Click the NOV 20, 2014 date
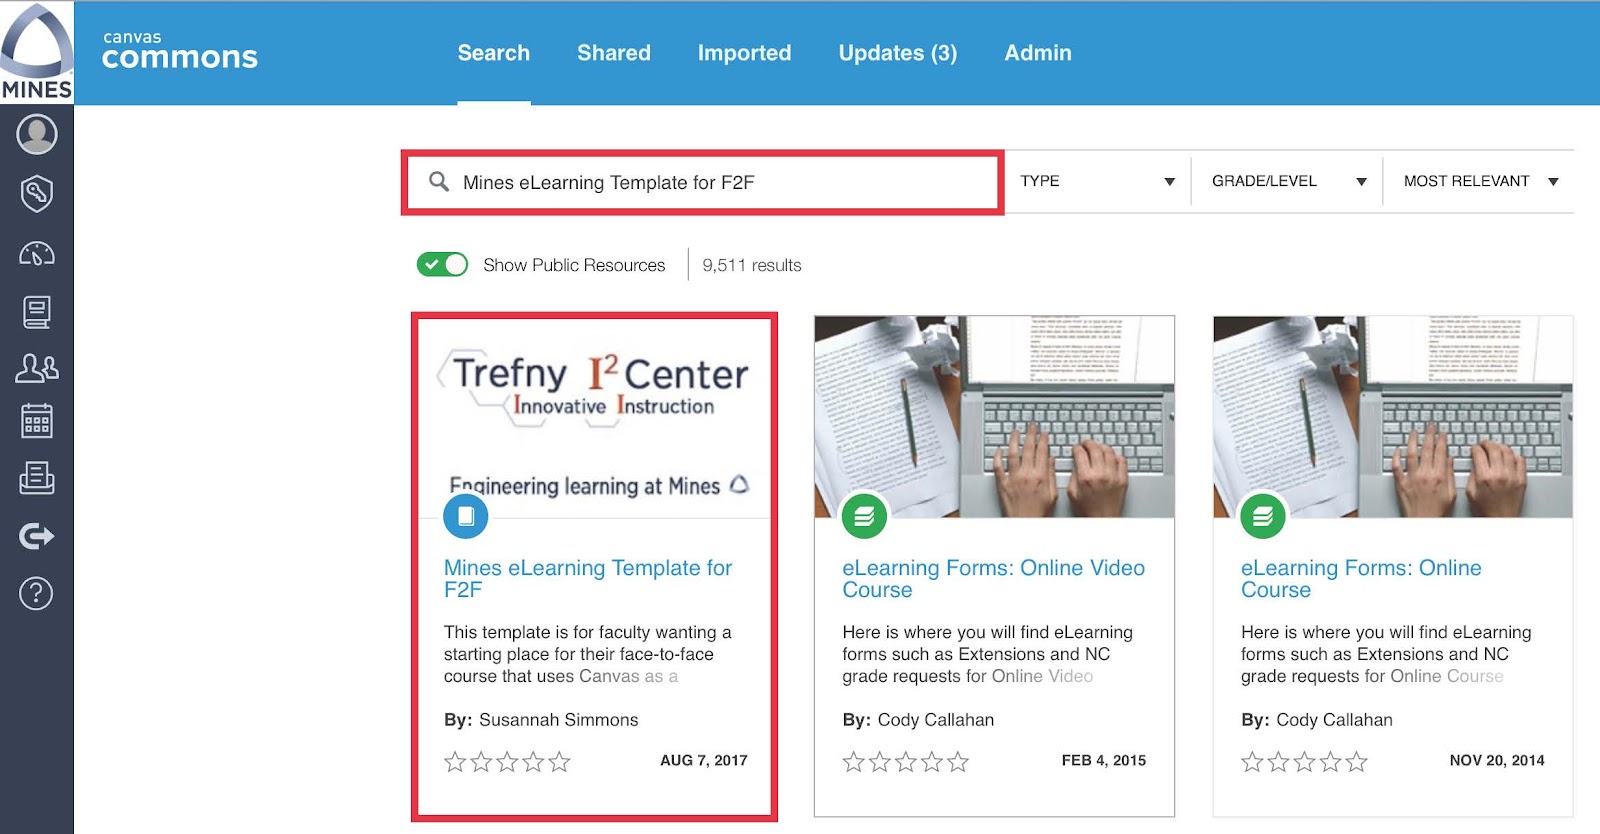Viewport: 1600px width, 834px height. [x=1497, y=760]
